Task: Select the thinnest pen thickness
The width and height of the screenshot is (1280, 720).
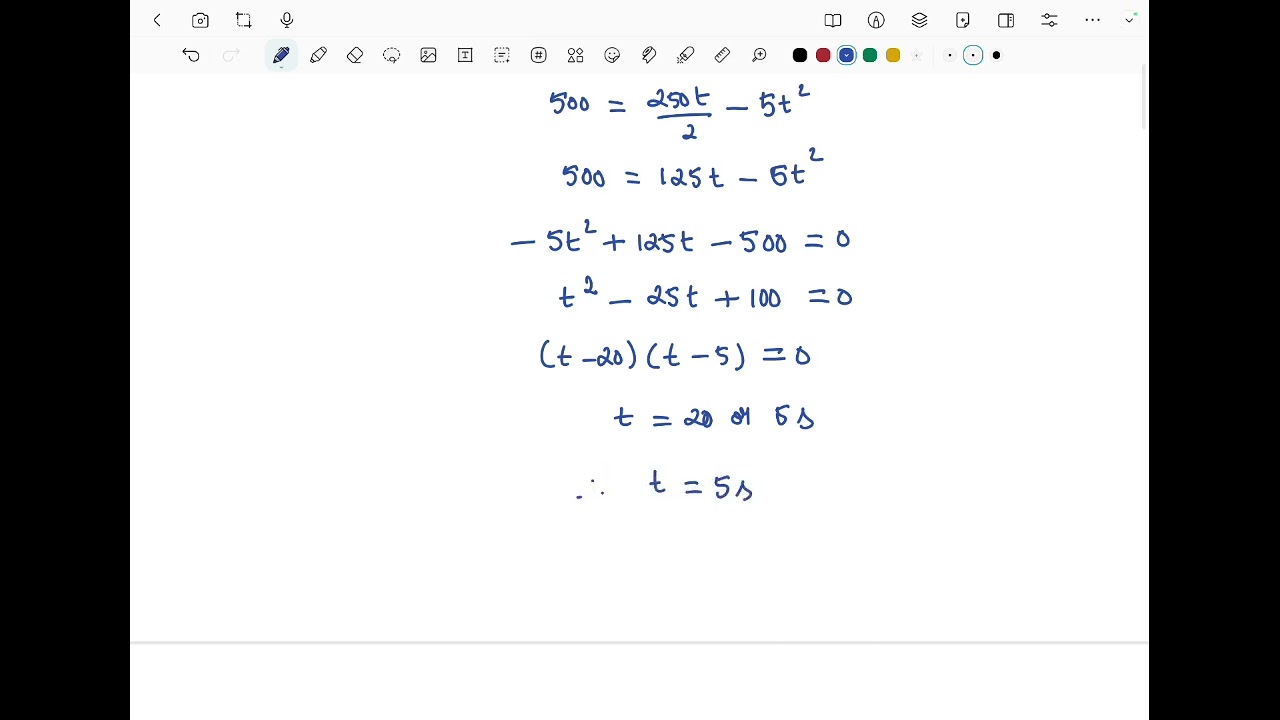Action: tap(950, 55)
